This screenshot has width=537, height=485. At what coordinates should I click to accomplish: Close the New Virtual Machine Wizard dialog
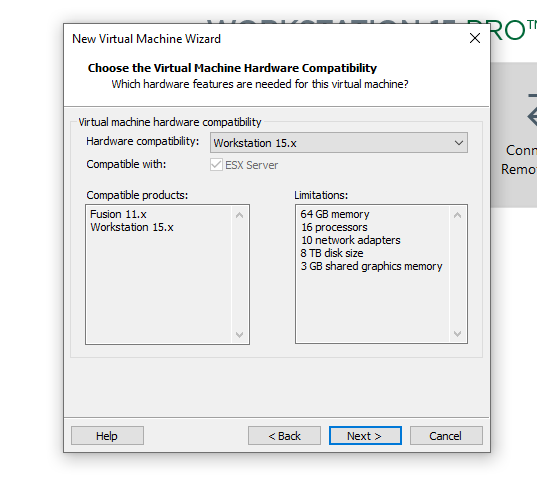click(x=475, y=38)
